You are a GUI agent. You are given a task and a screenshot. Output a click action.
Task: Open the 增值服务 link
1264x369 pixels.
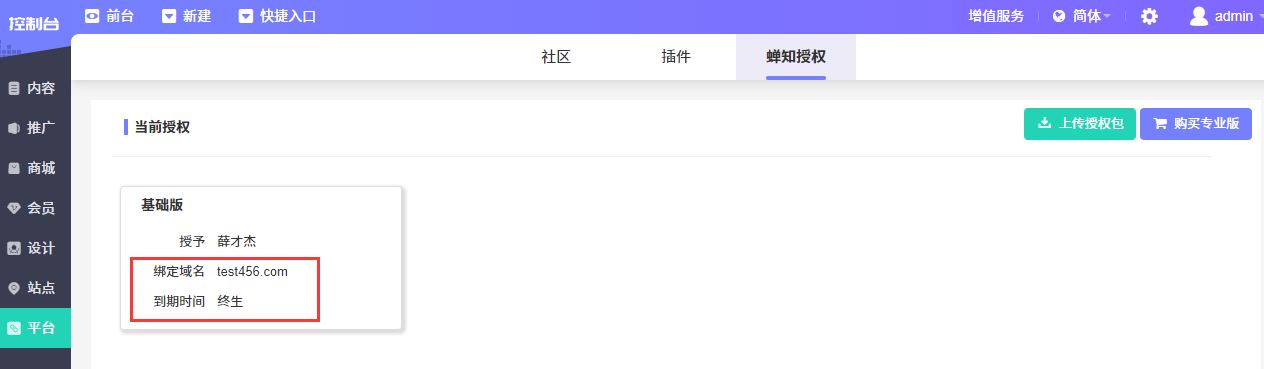pyautogui.click(x=996, y=16)
